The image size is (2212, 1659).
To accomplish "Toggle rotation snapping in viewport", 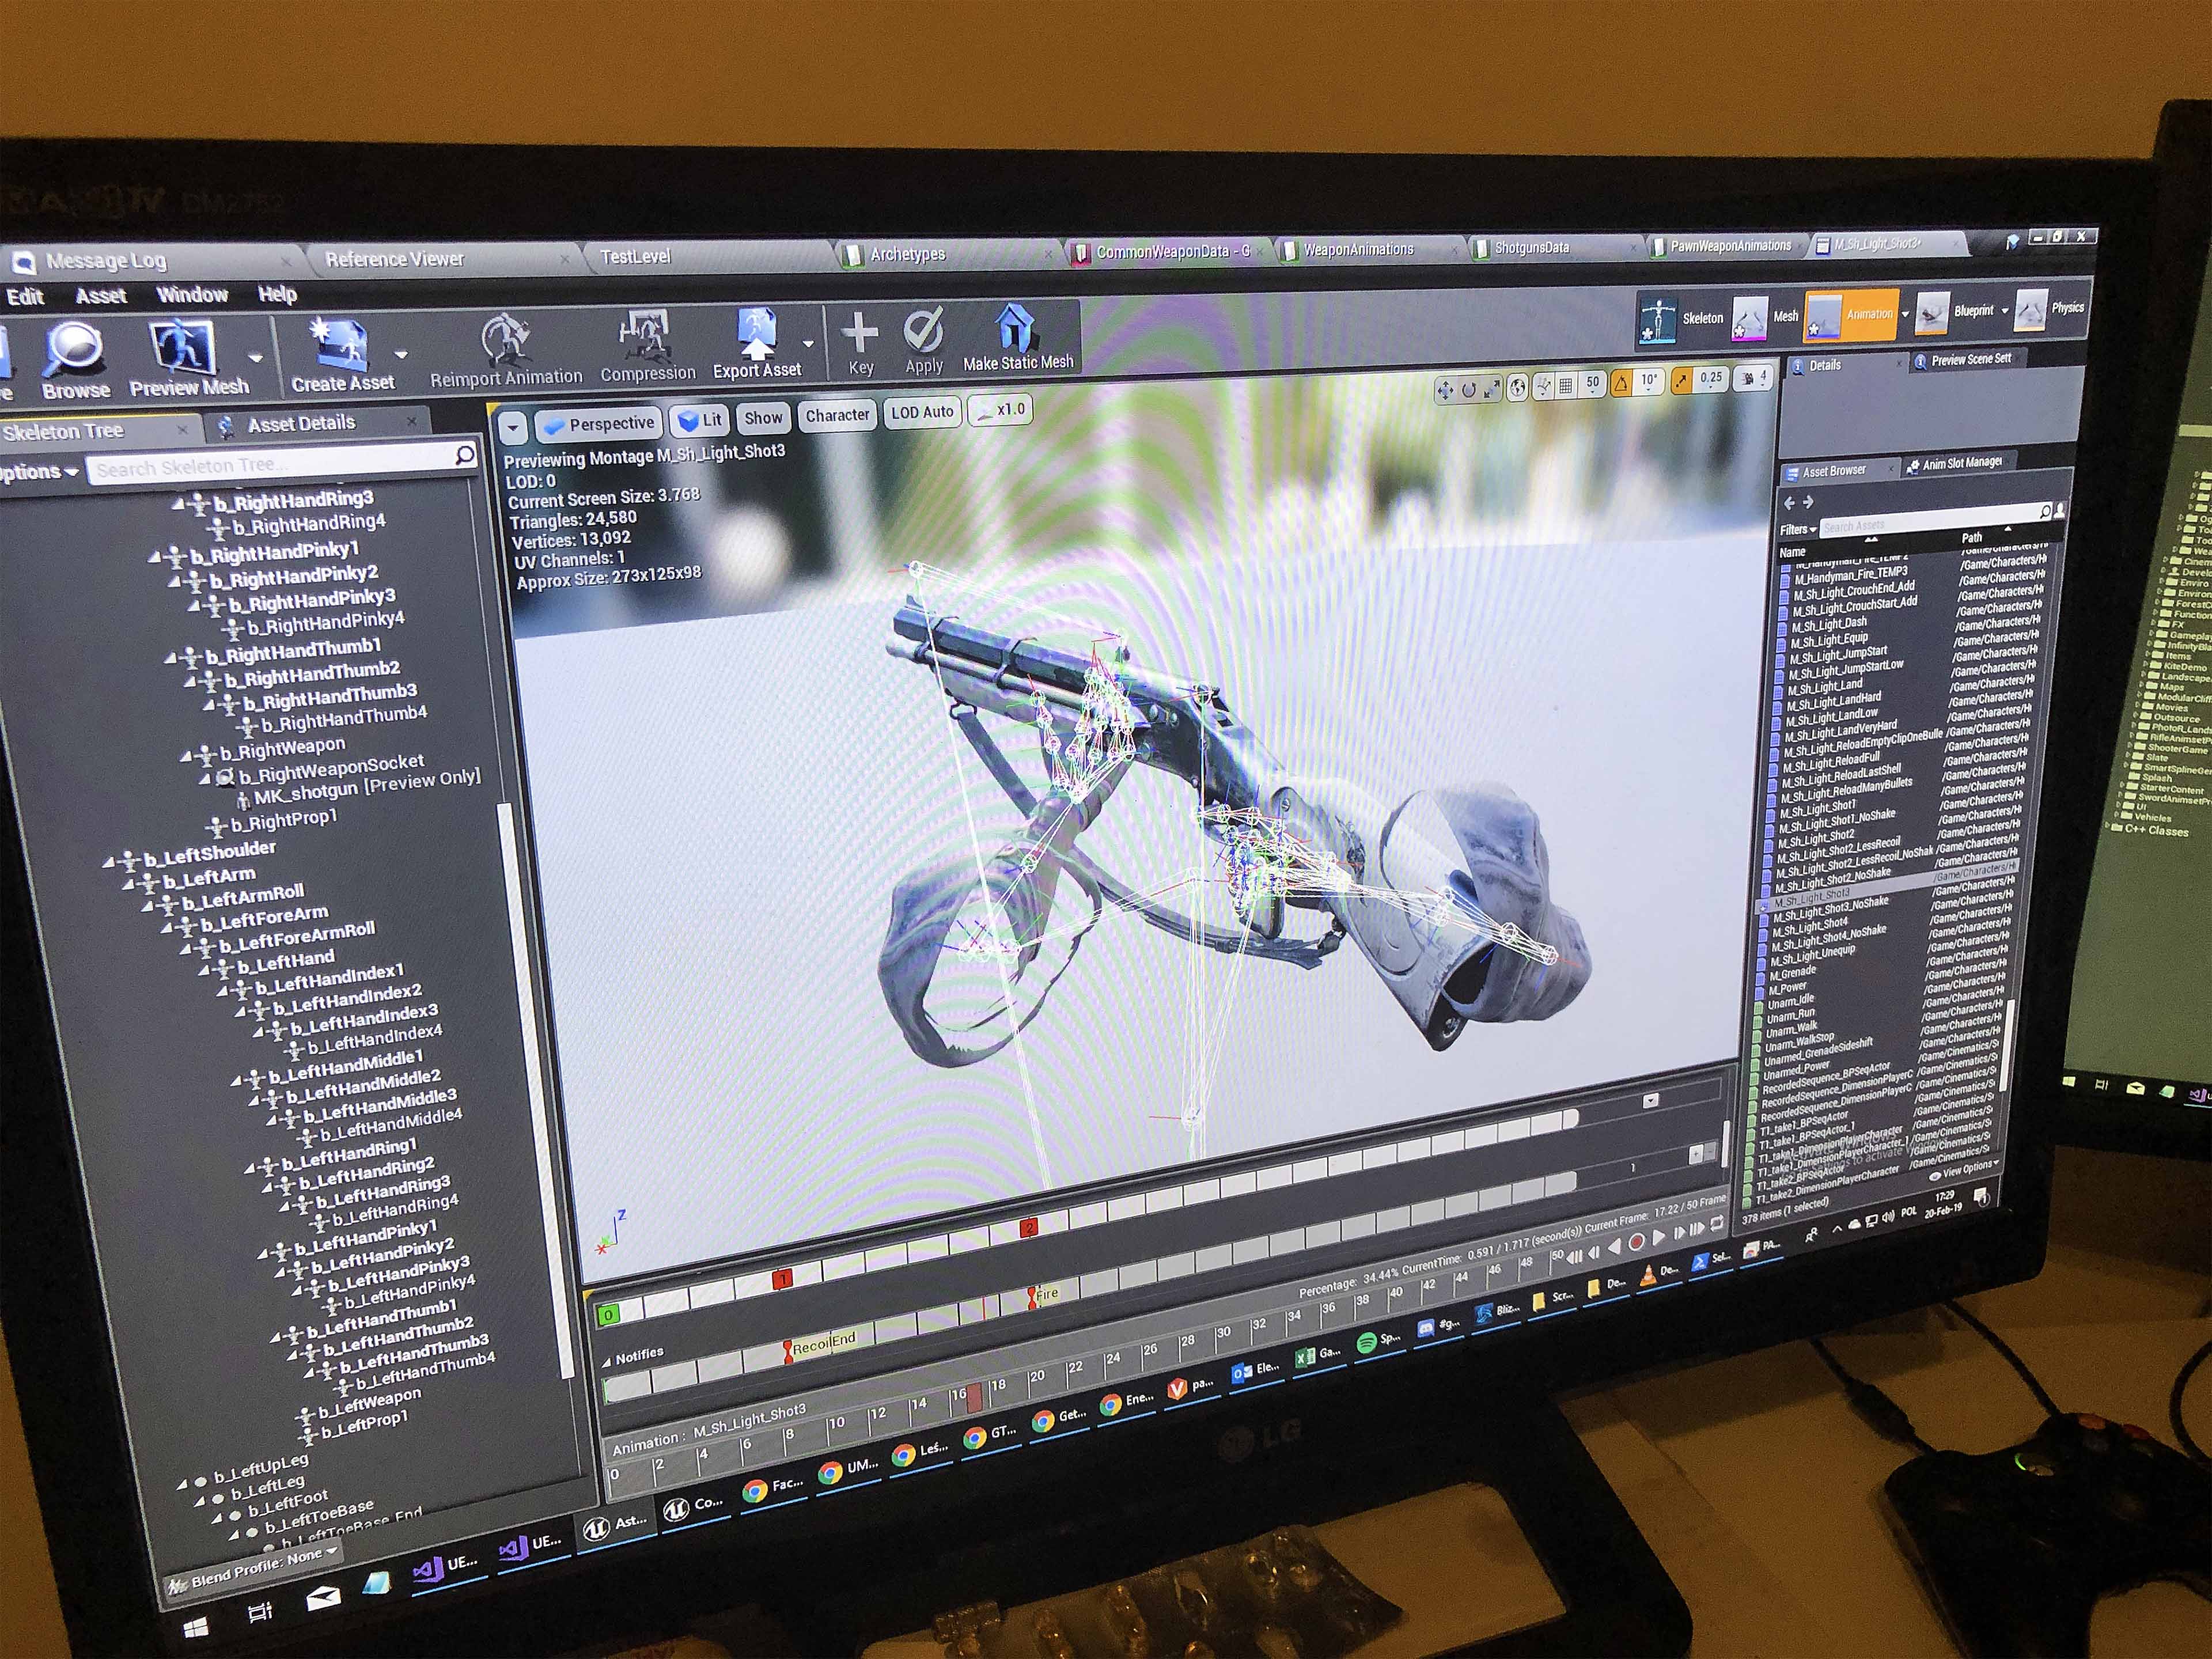I will [x=1620, y=382].
